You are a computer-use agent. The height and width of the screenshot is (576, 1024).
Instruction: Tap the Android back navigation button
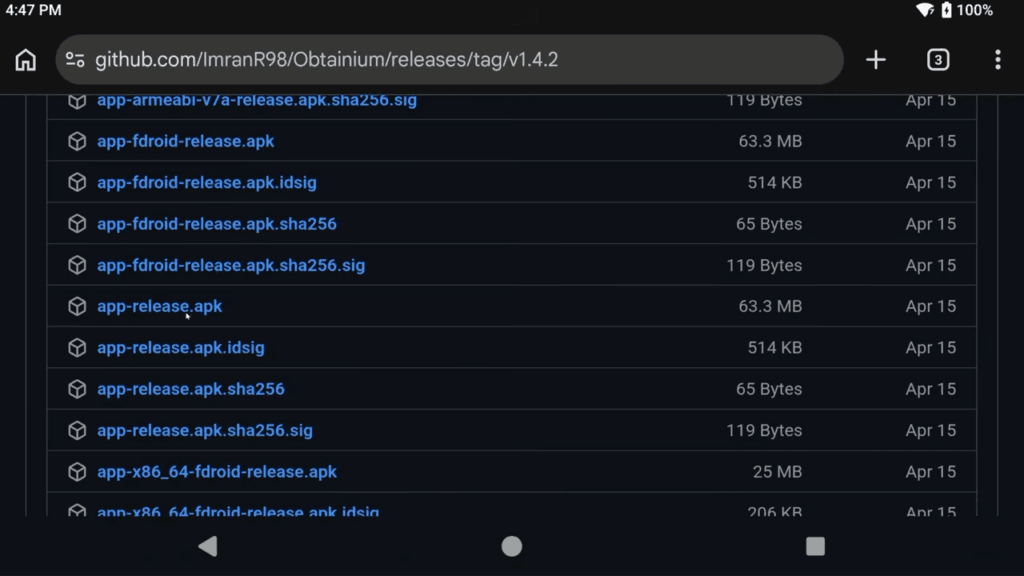pos(208,546)
